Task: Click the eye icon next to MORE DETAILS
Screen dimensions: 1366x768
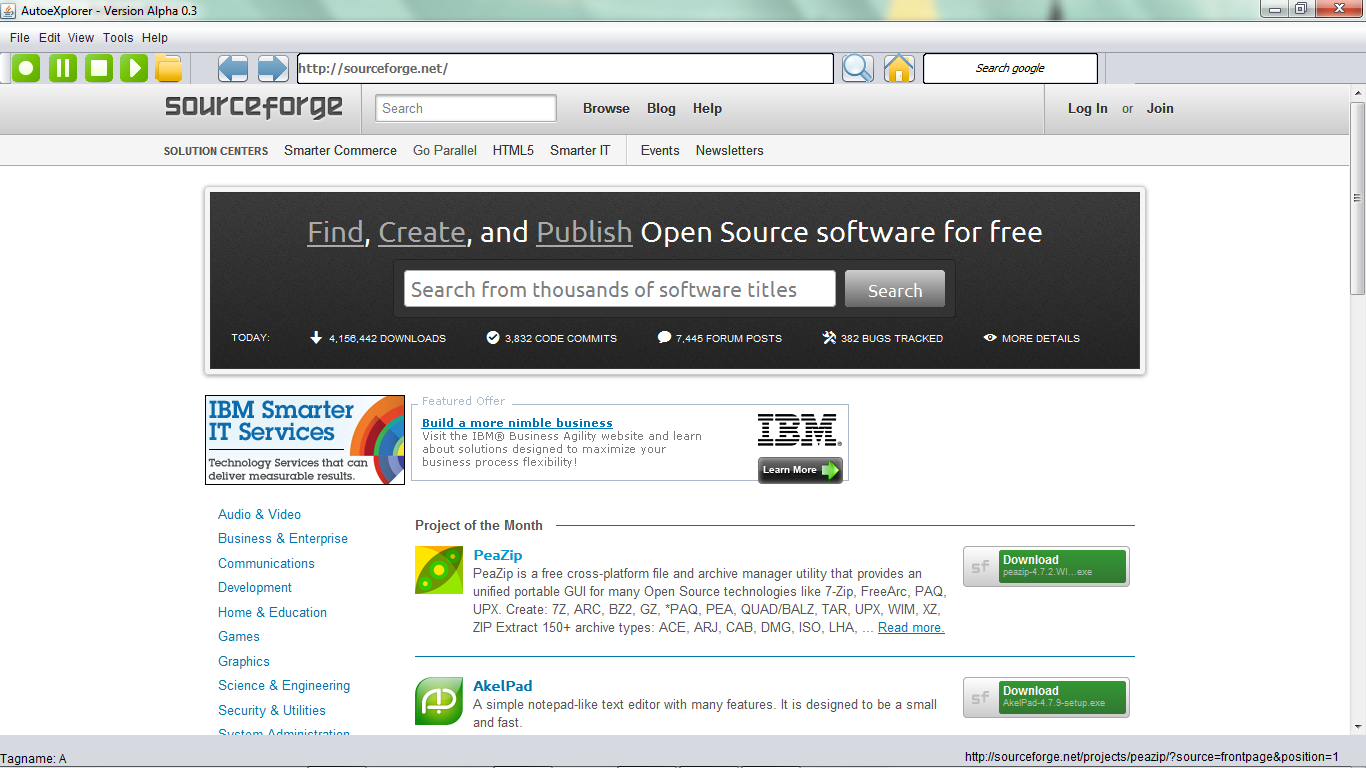Action: (990, 338)
